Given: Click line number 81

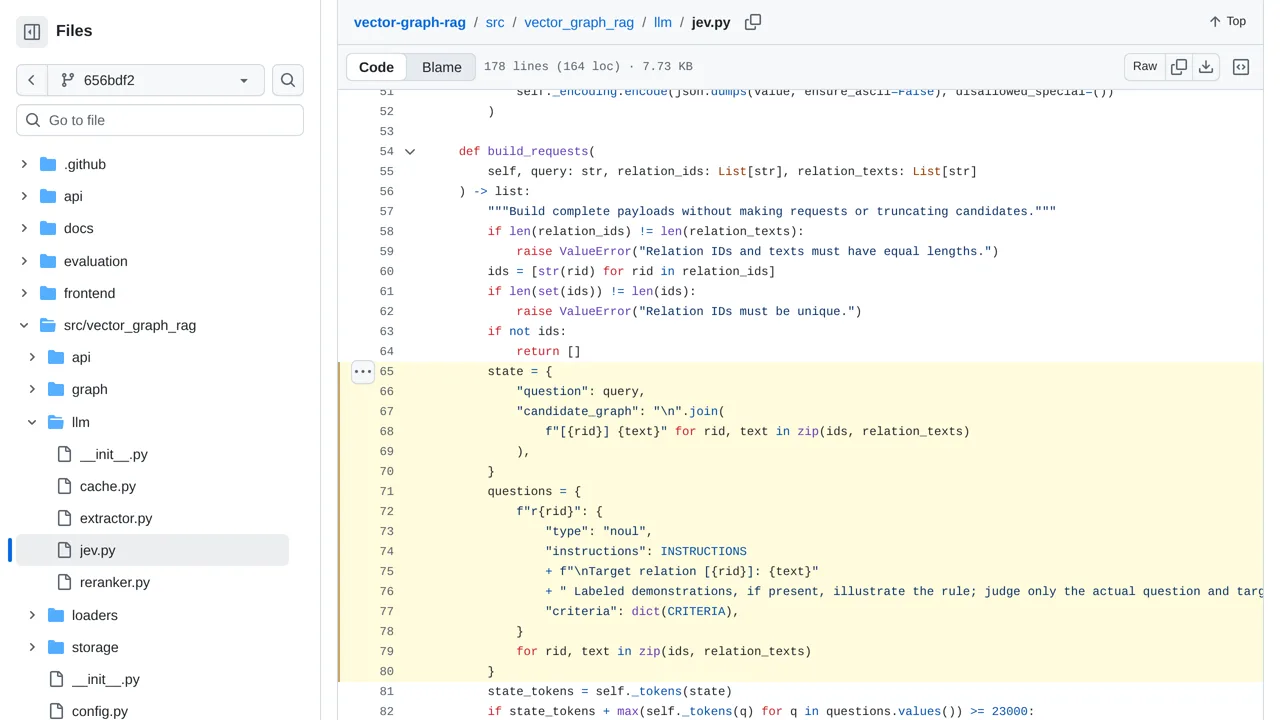Looking at the screenshot, I should coord(387,691).
